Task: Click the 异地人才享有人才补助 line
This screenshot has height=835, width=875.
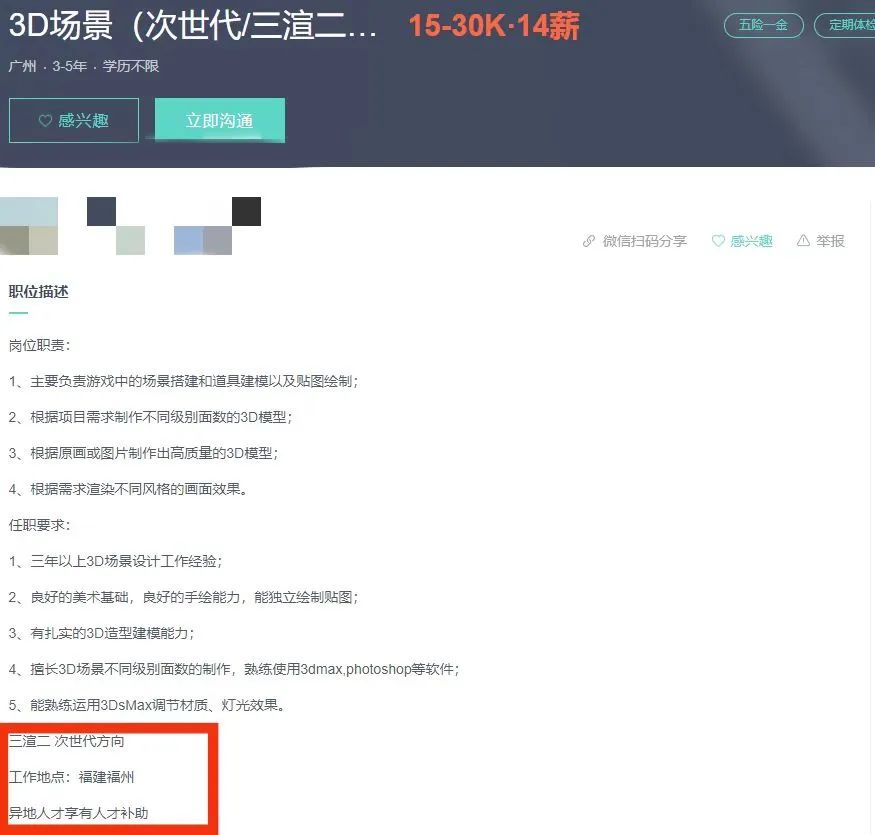Action: [x=78, y=813]
